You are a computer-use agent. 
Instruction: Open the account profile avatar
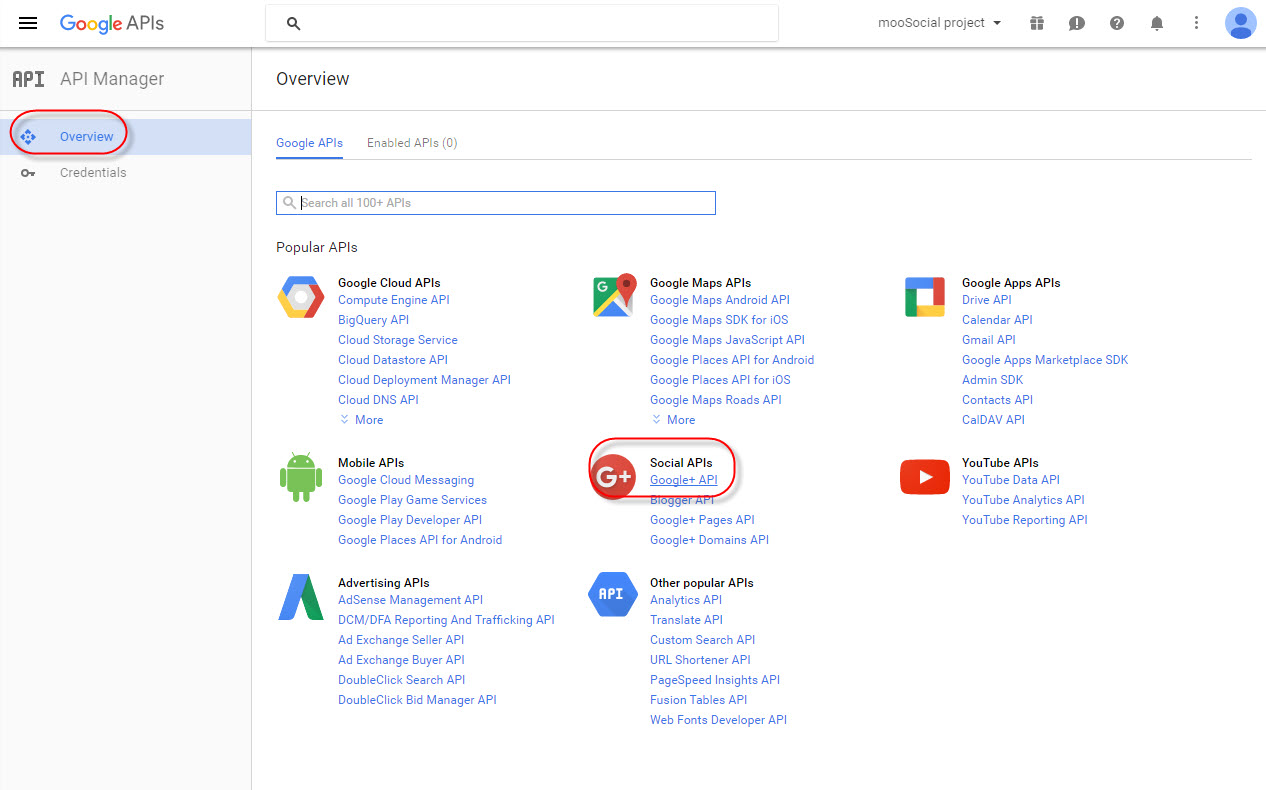pos(1241,23)
